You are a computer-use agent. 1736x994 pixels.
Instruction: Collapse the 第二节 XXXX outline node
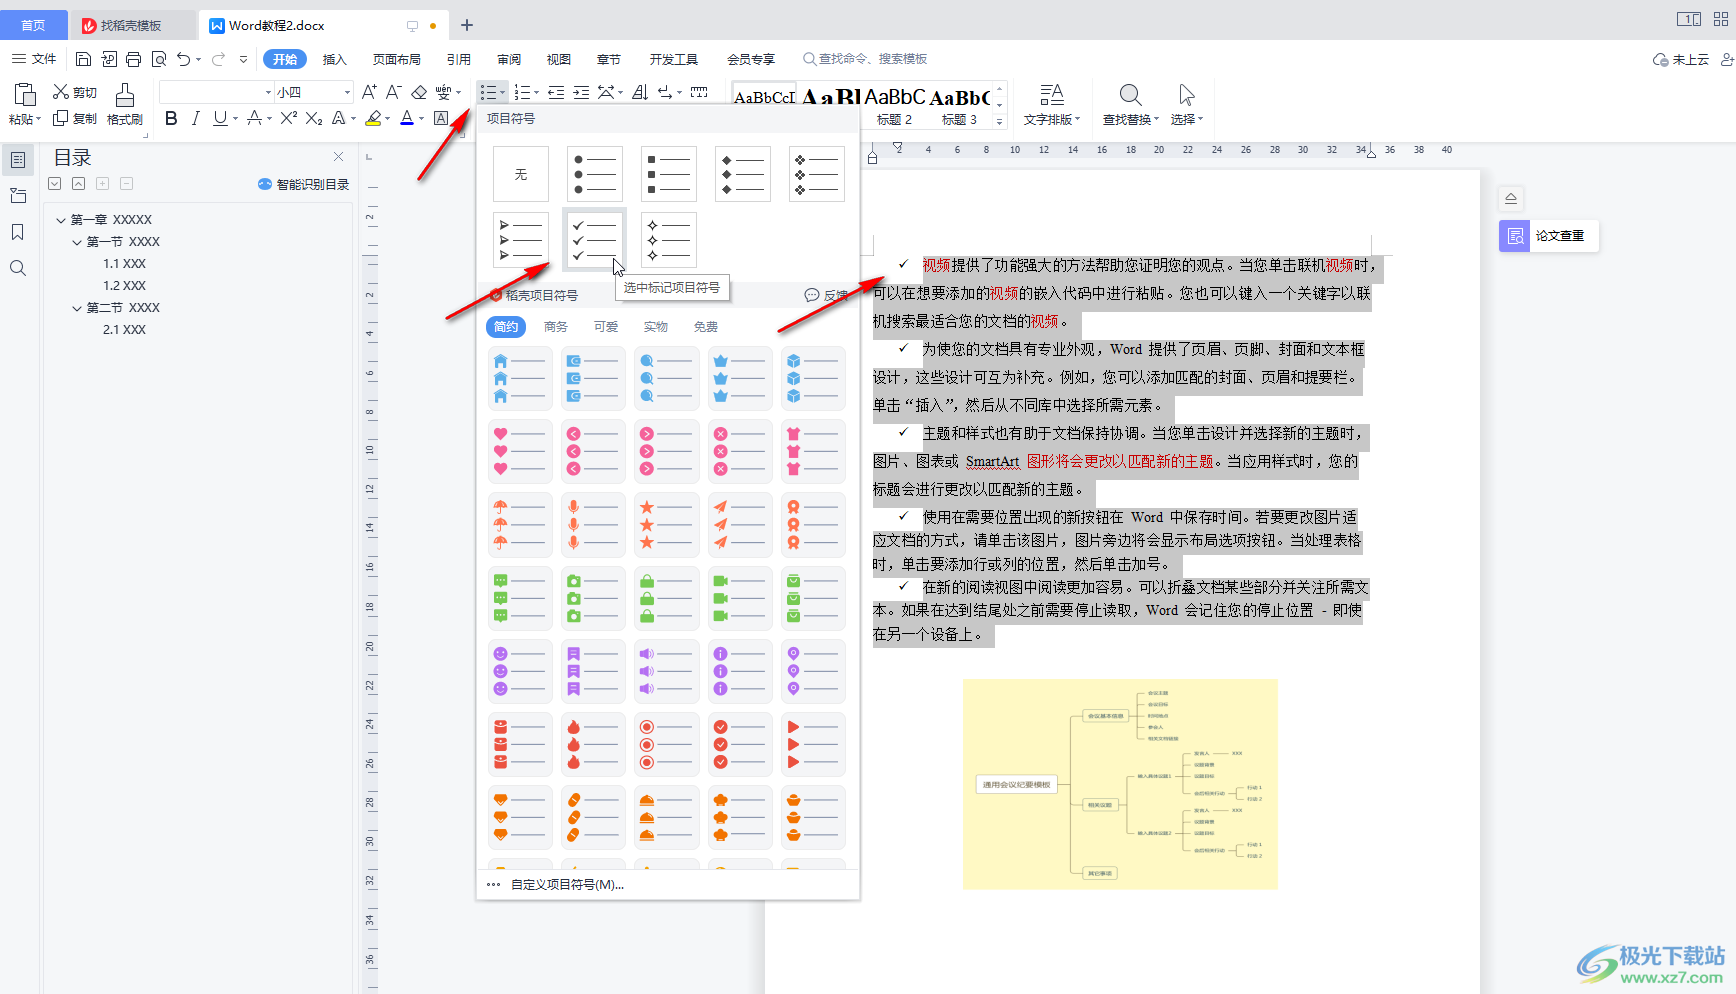click(x=77, y=308)
